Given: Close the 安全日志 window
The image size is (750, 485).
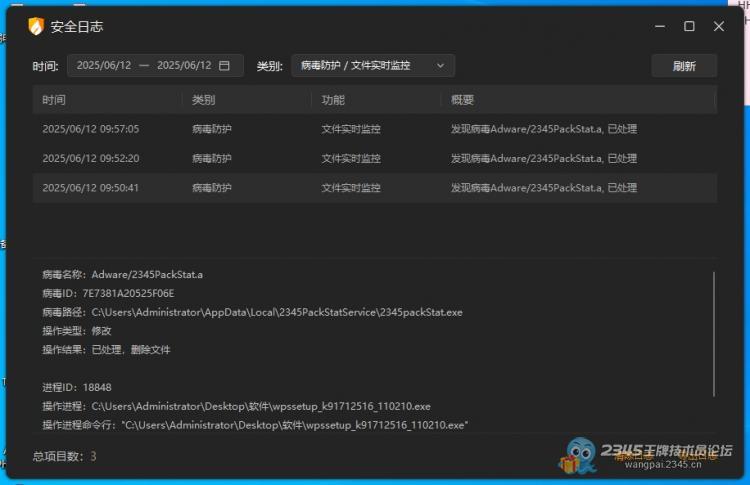Looking at the screenshot, I should (718, 26).
